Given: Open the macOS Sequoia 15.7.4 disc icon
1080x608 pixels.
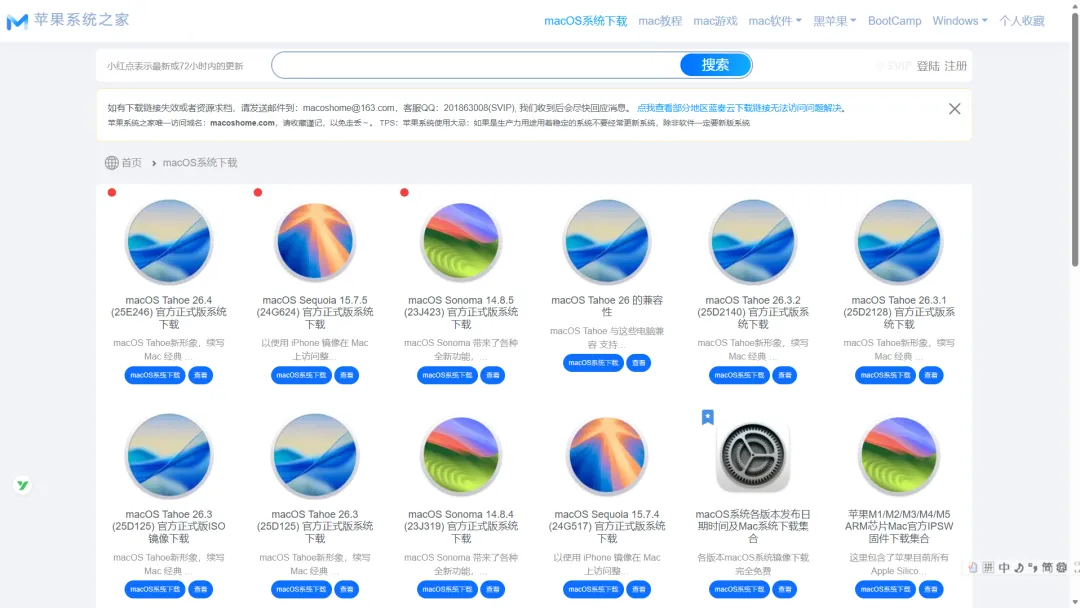Looking at the screenshot, I should point(607,456).
